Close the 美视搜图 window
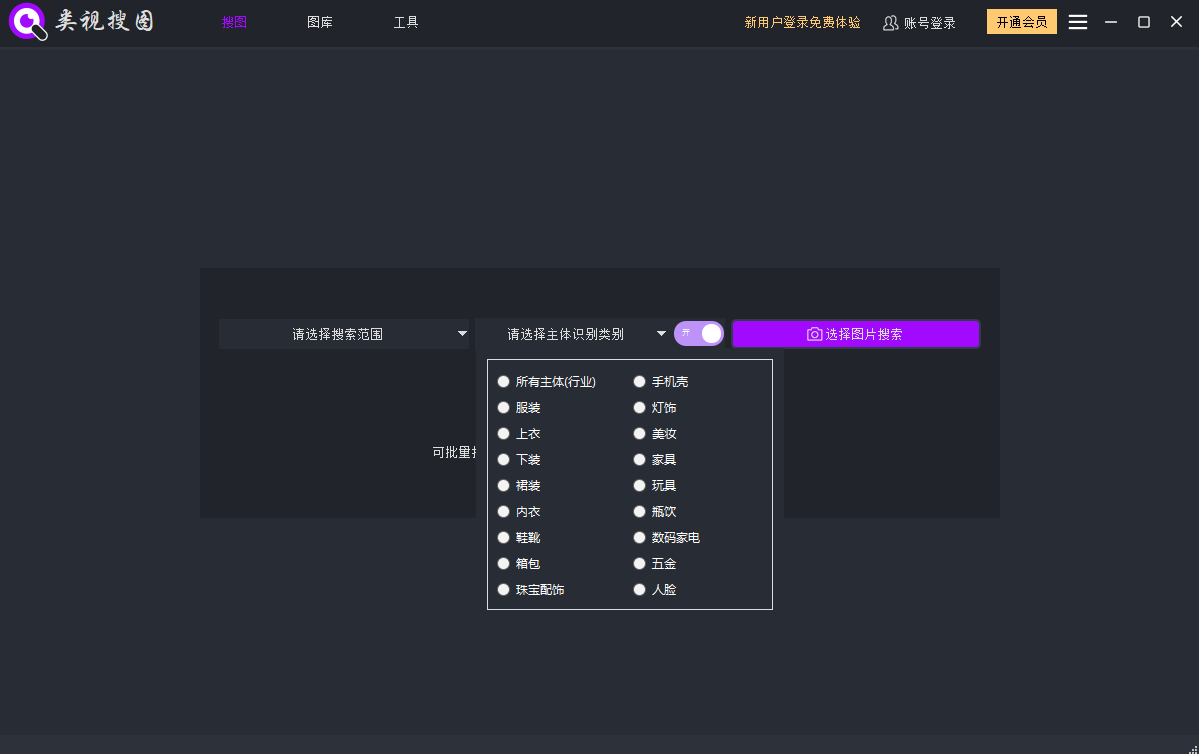This screenshot has width=1199, height=754. (x=1176, y=22)
